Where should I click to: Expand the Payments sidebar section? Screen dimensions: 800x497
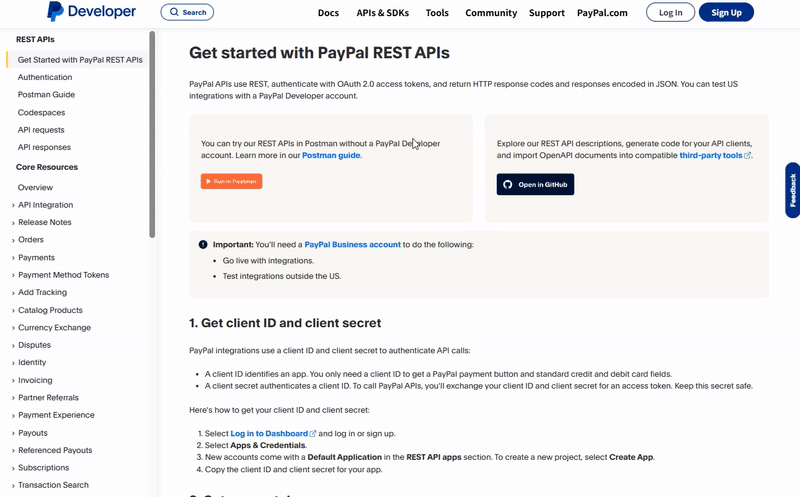pyautogui.click(x=13, y=258)
